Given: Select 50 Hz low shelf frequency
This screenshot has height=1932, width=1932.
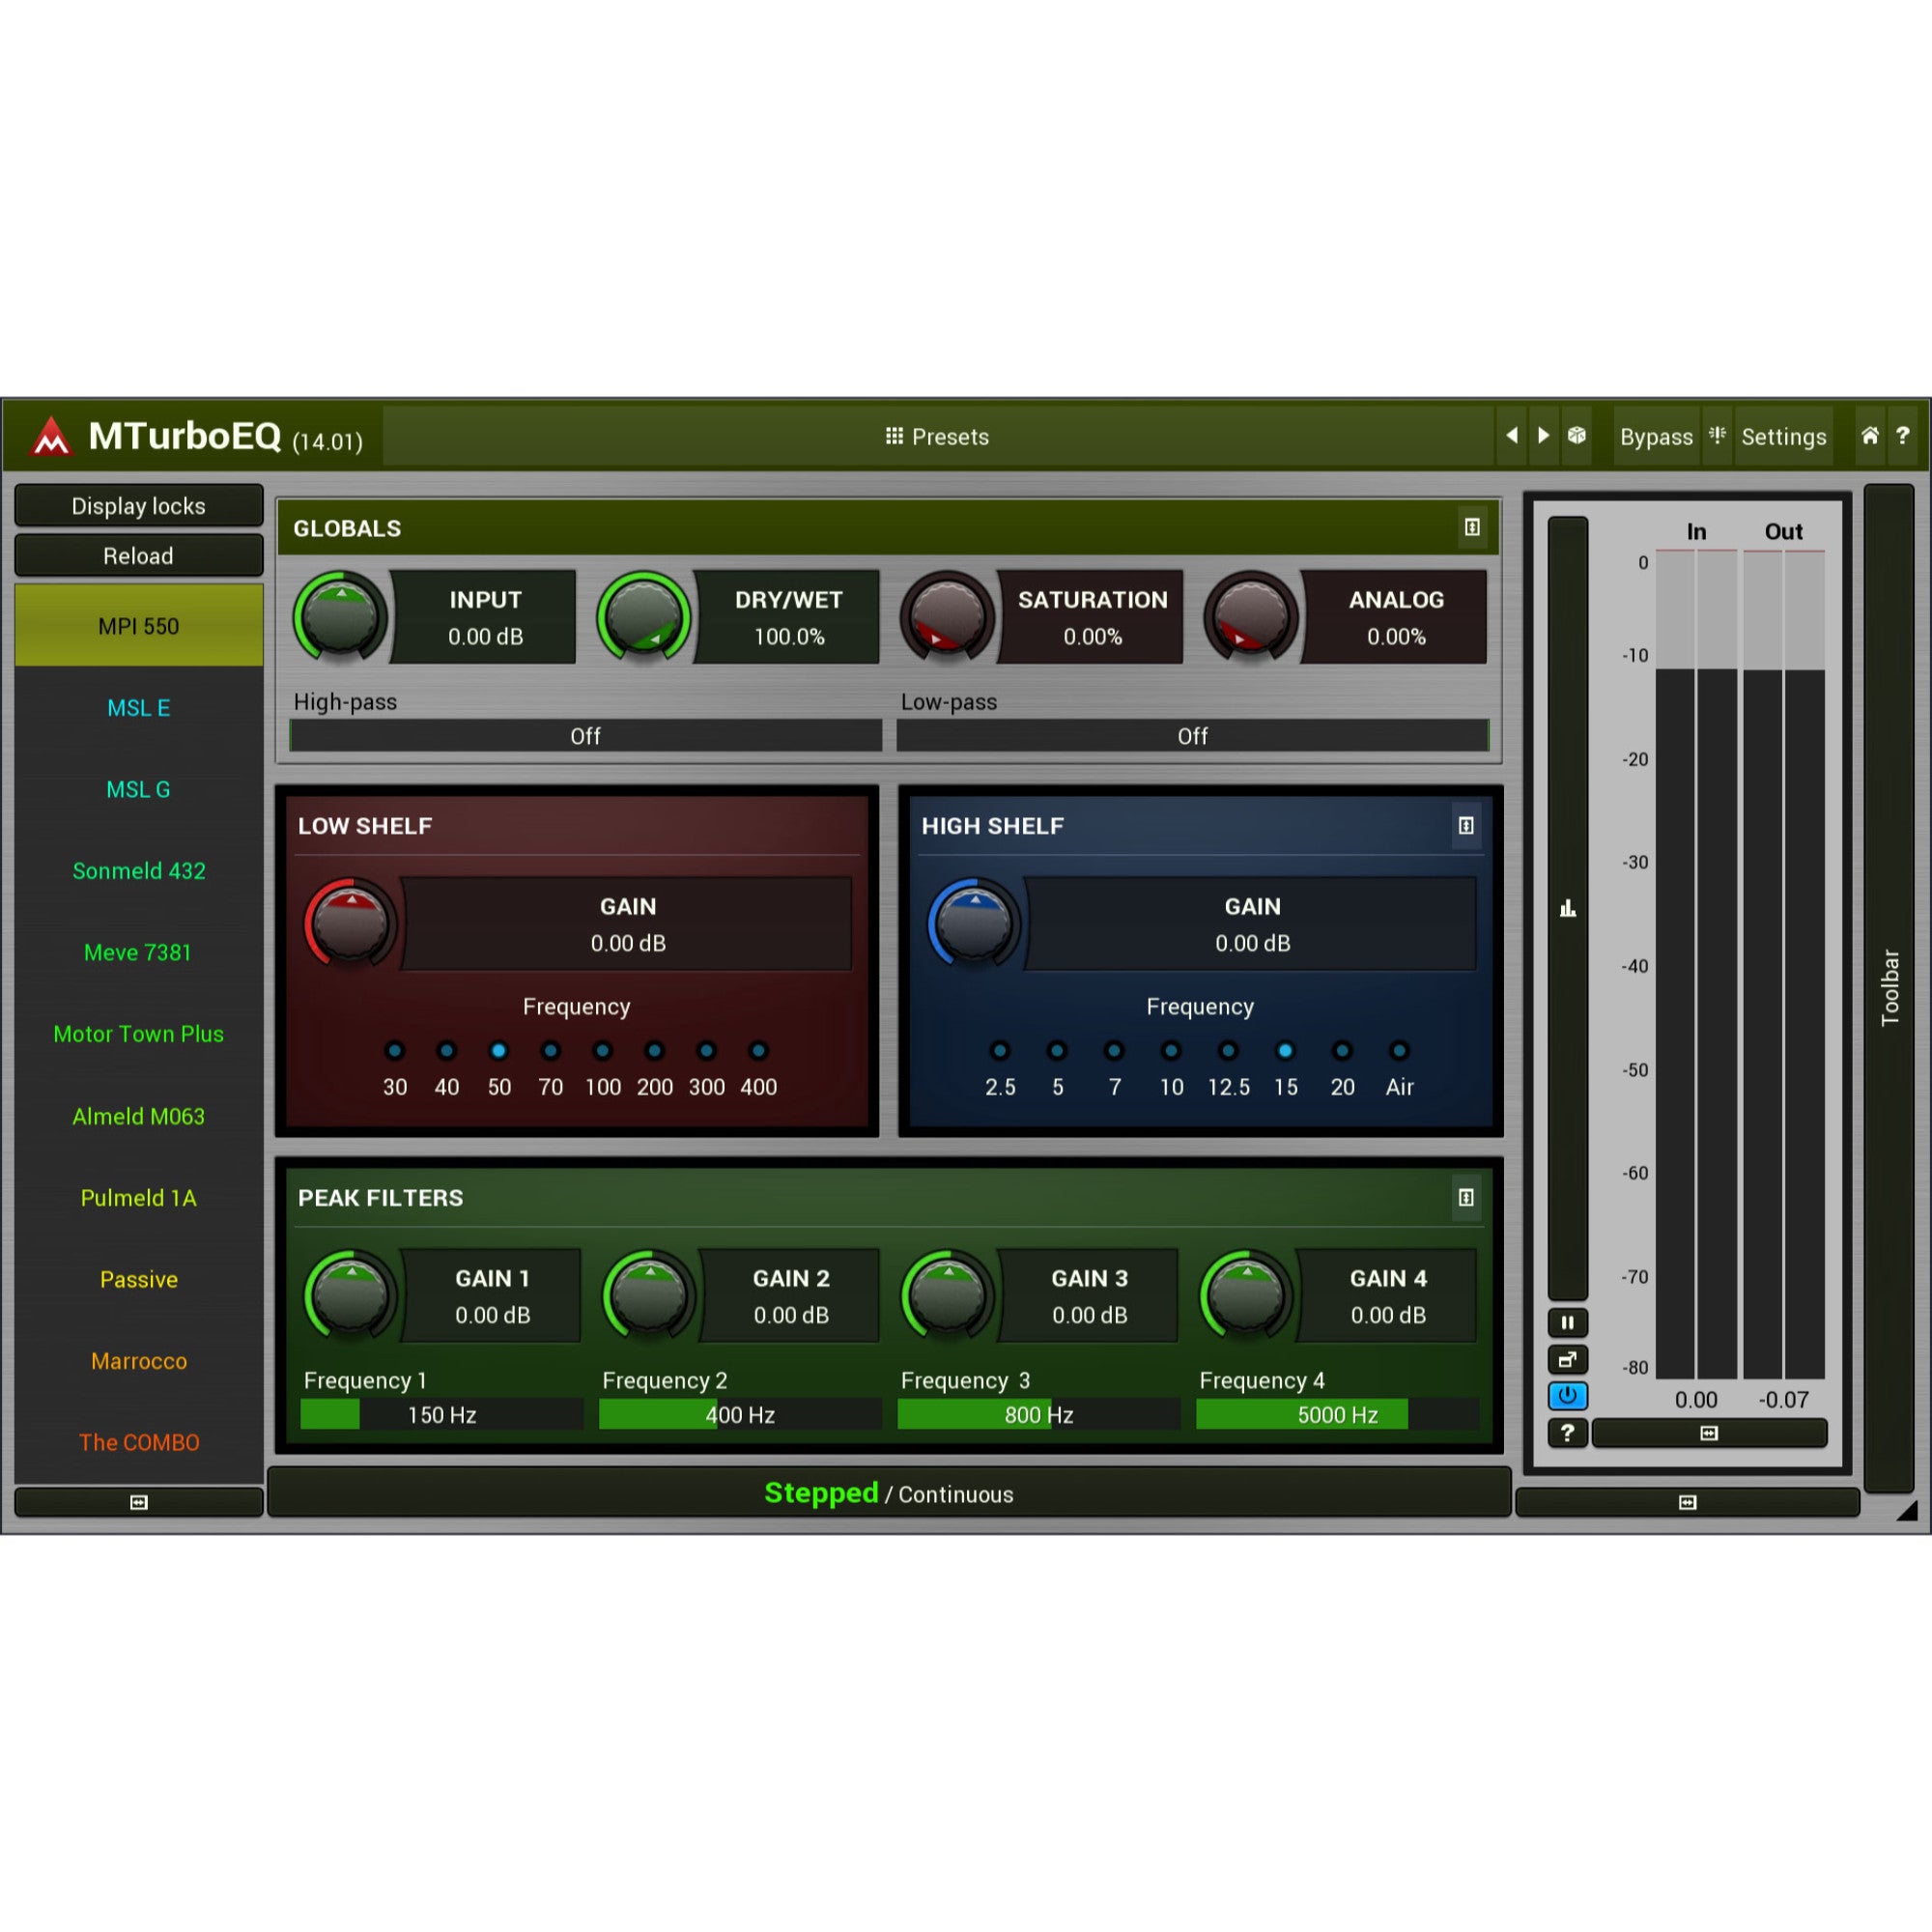Looking at the screenshot, I should [x=498, y=1050].
